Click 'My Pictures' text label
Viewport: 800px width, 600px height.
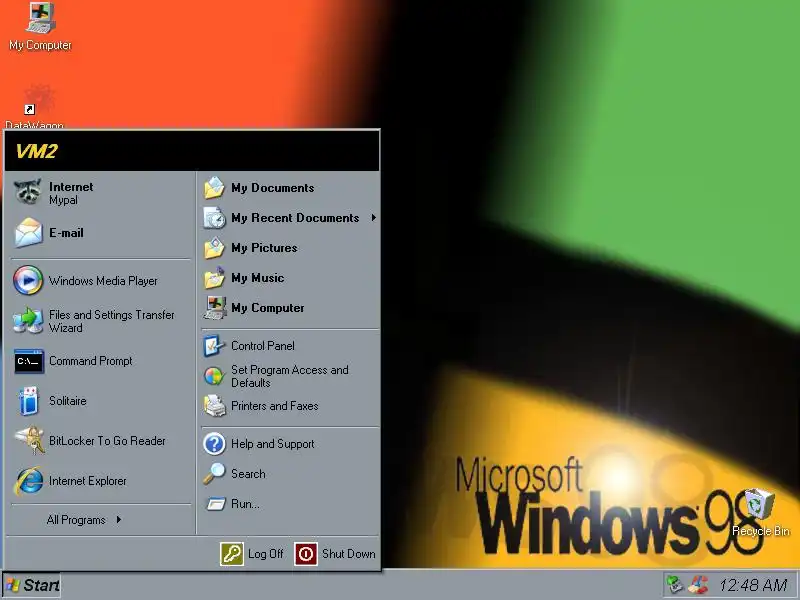pyautogui.click(x=264, y=248)
